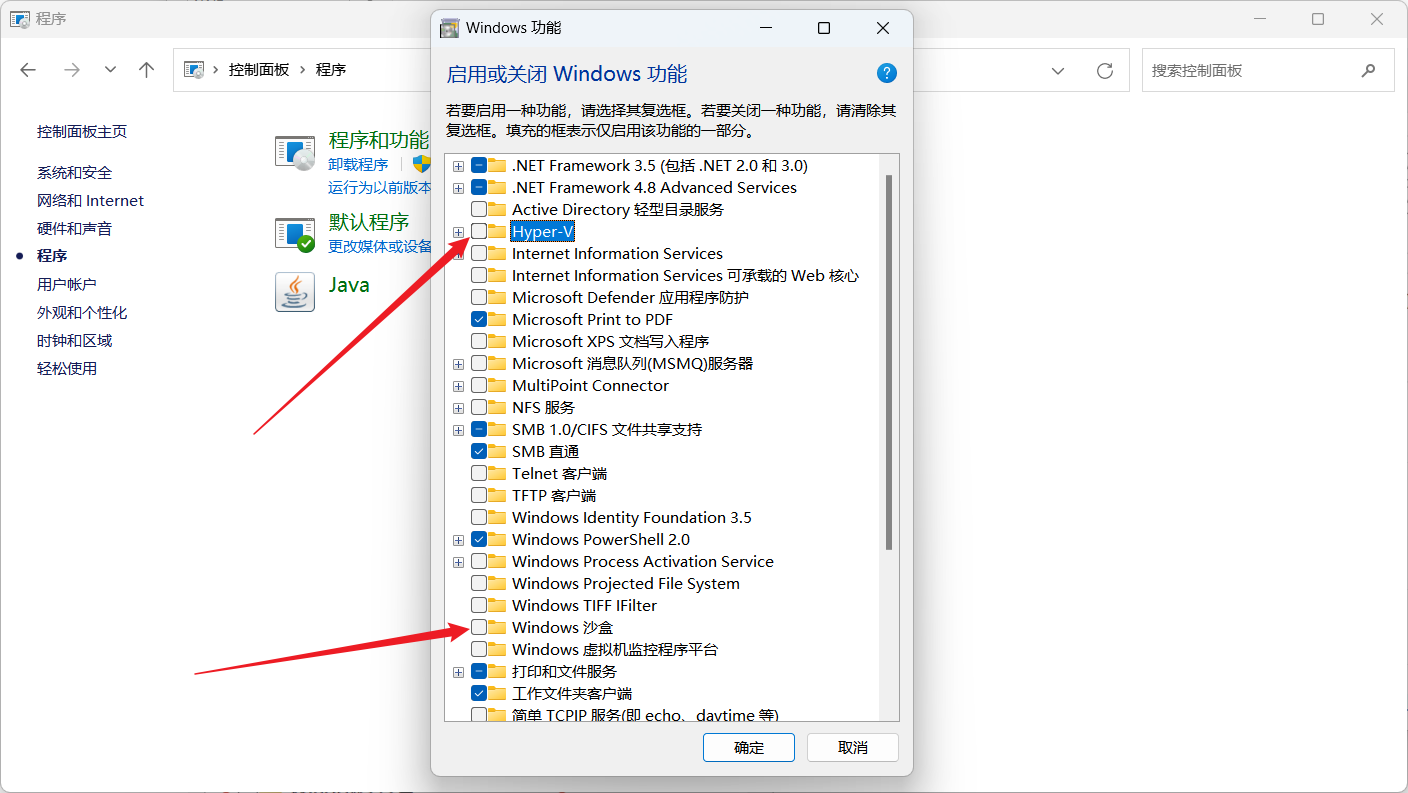Expand the MultiPoint Connector node
This screenshot has height=793, width=1408.
coord(458,386)
